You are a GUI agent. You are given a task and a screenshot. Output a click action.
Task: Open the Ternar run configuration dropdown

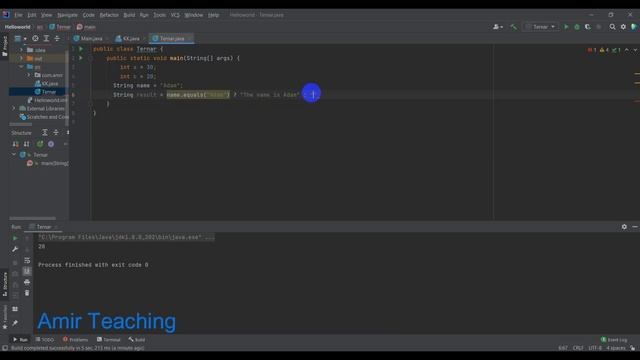point(541,27)
